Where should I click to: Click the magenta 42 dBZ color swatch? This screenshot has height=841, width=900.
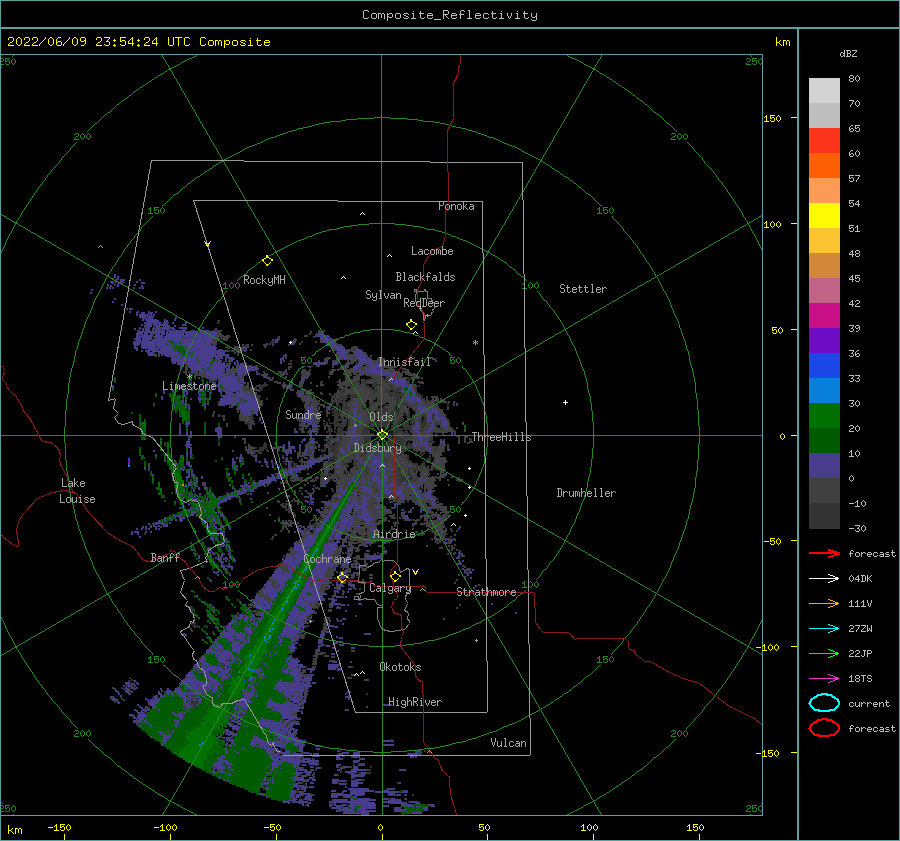tap(824, 315)
